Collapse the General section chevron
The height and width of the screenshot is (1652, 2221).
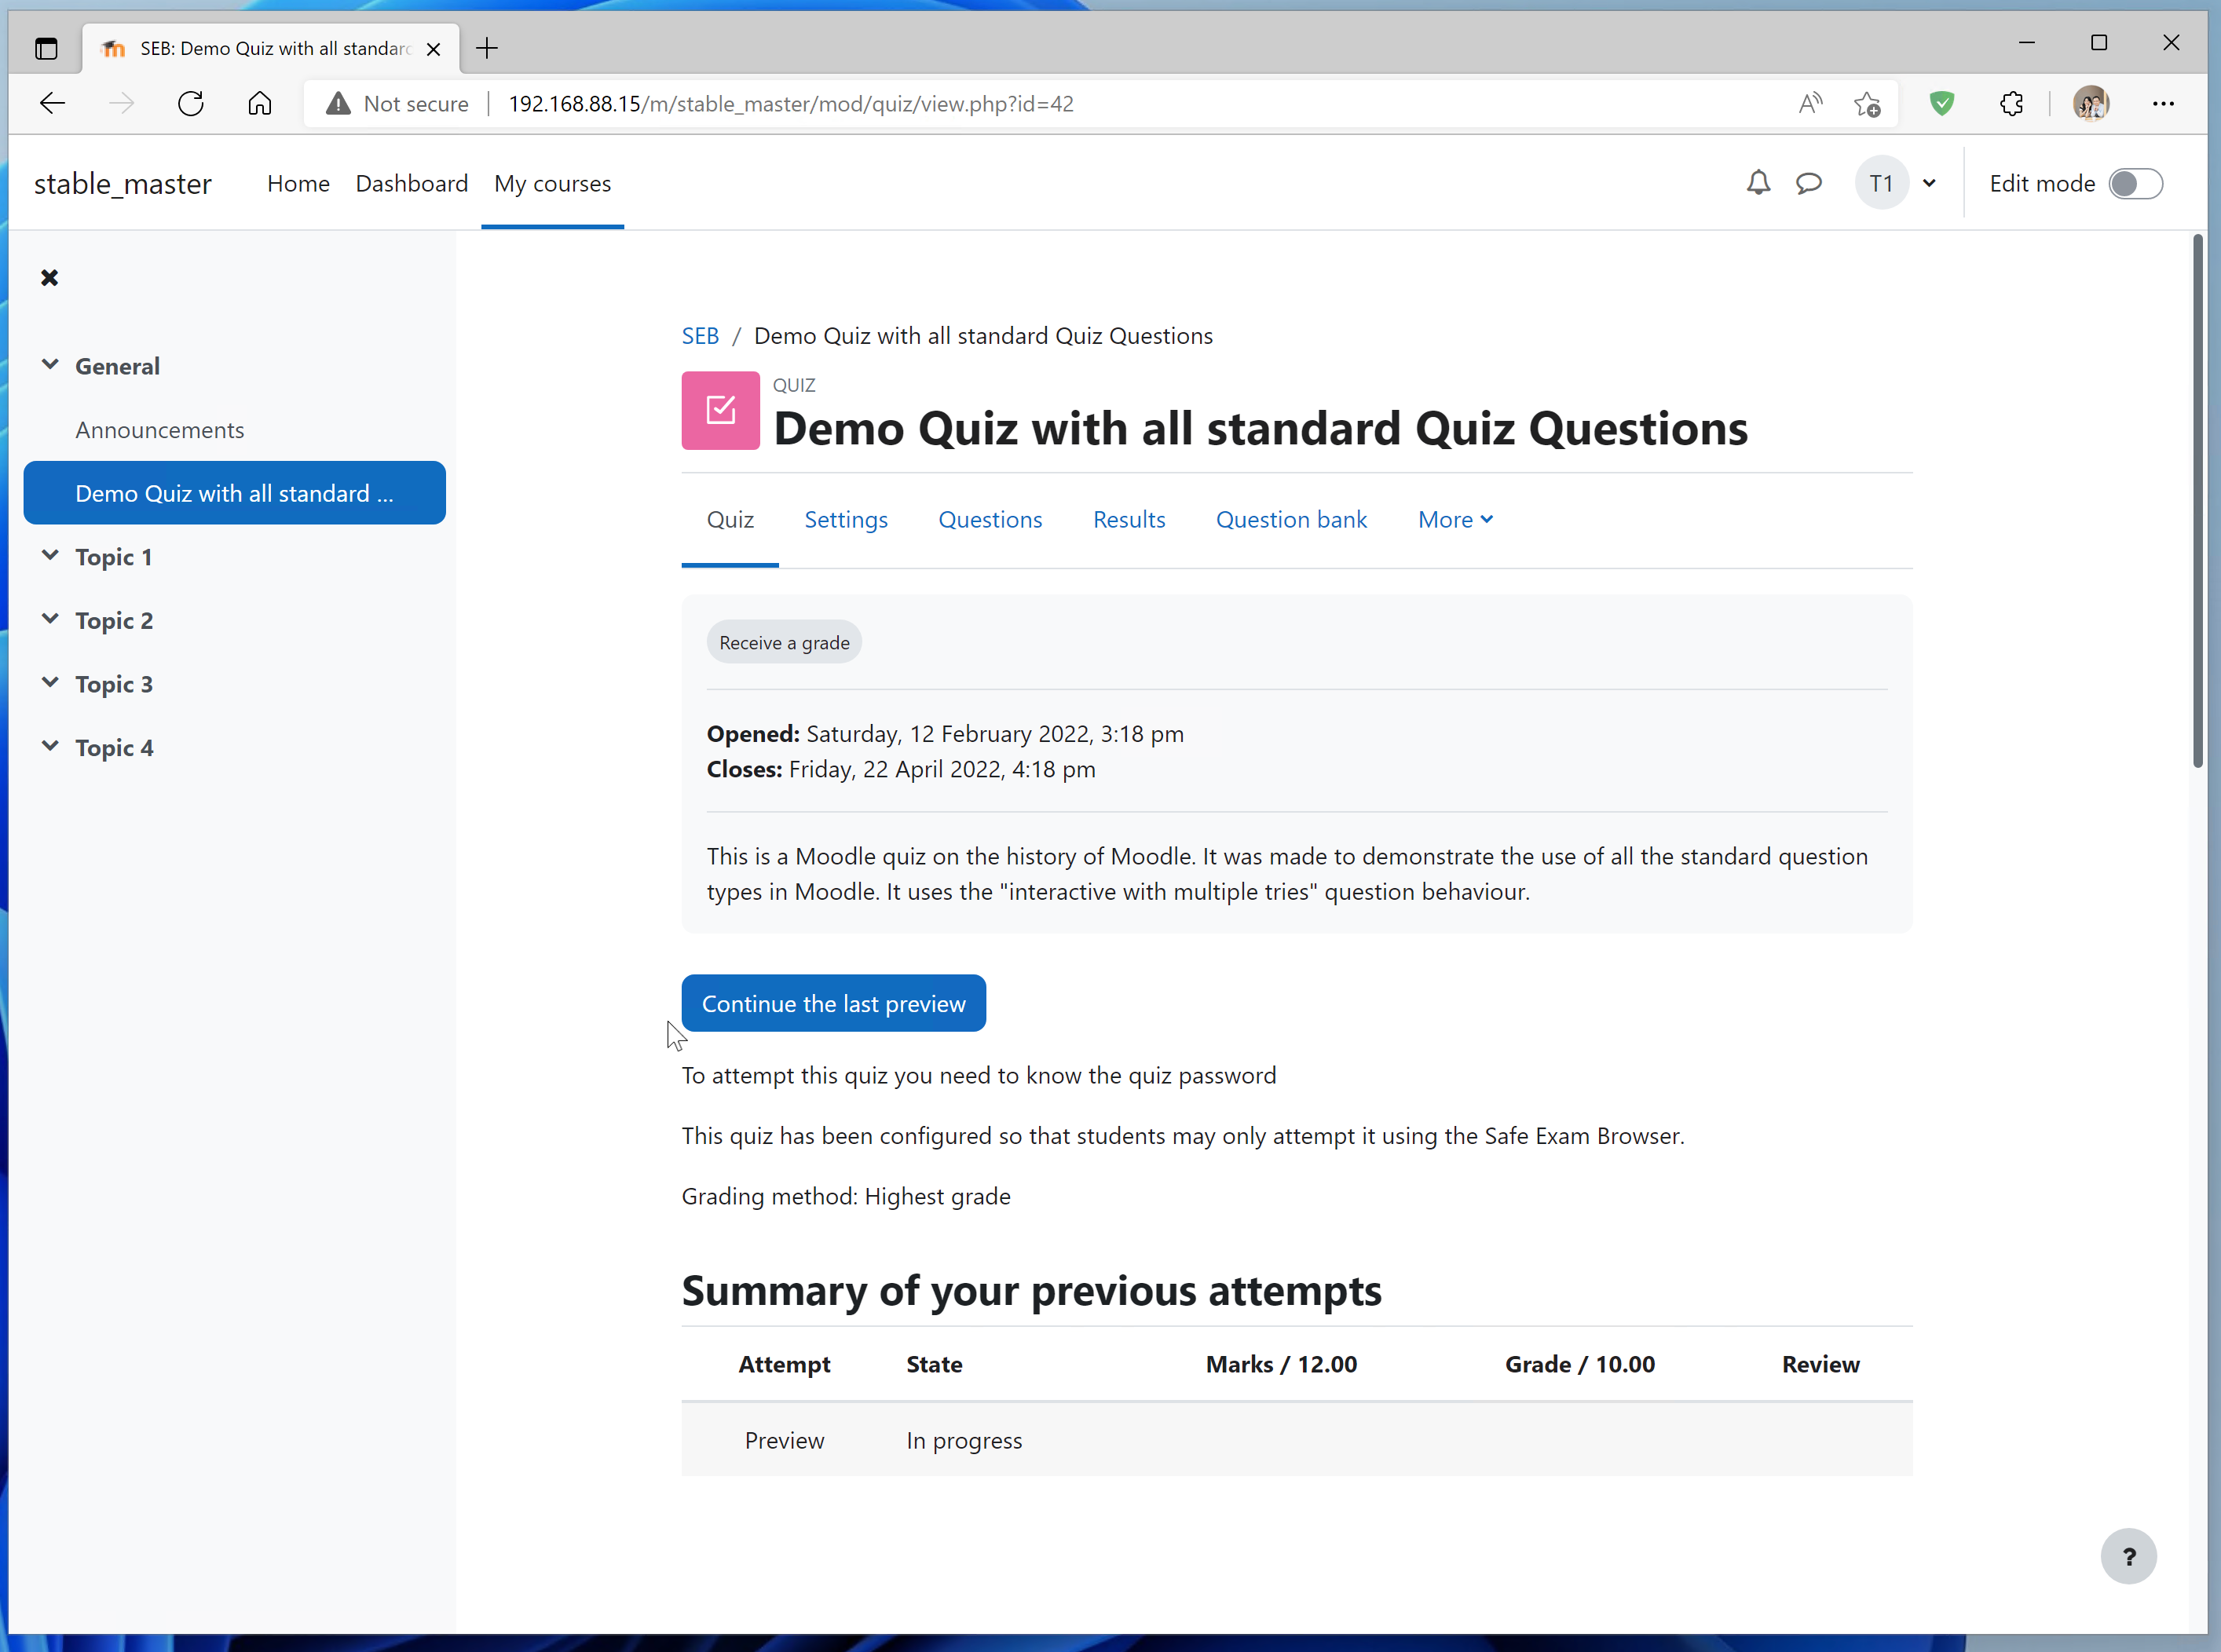pos(50,365)
